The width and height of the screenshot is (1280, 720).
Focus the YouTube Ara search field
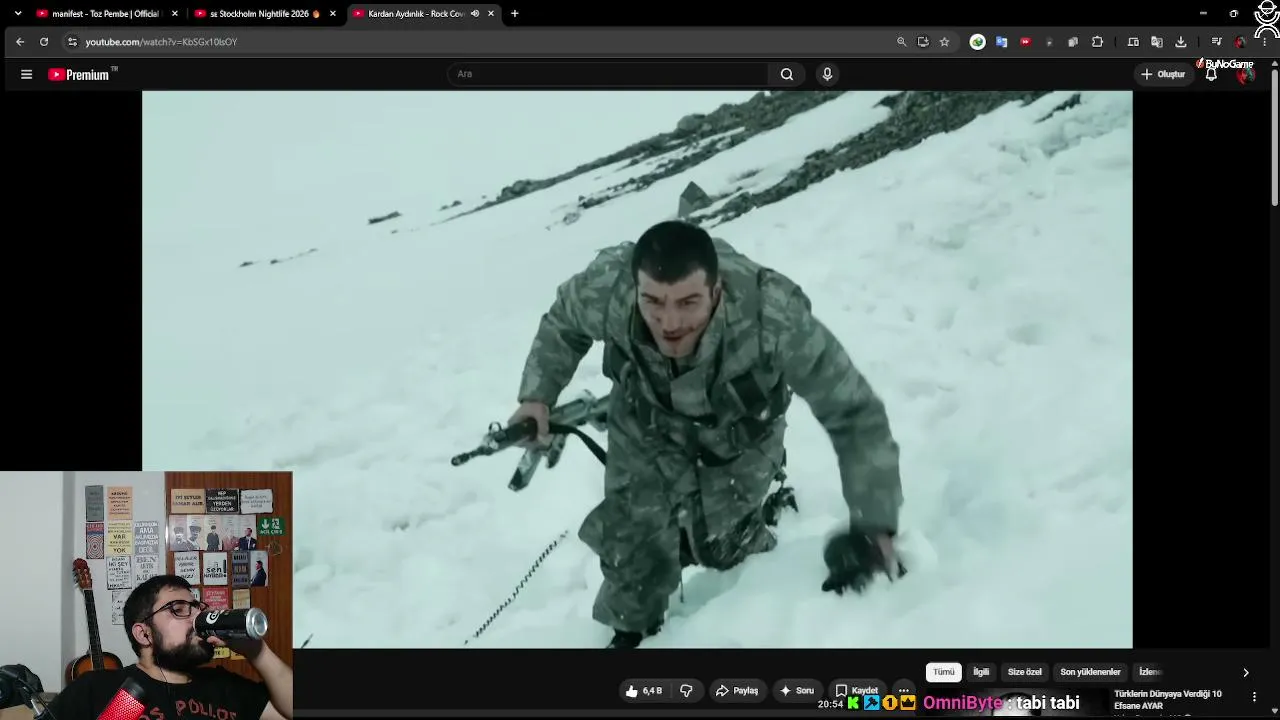pos(607,74)
